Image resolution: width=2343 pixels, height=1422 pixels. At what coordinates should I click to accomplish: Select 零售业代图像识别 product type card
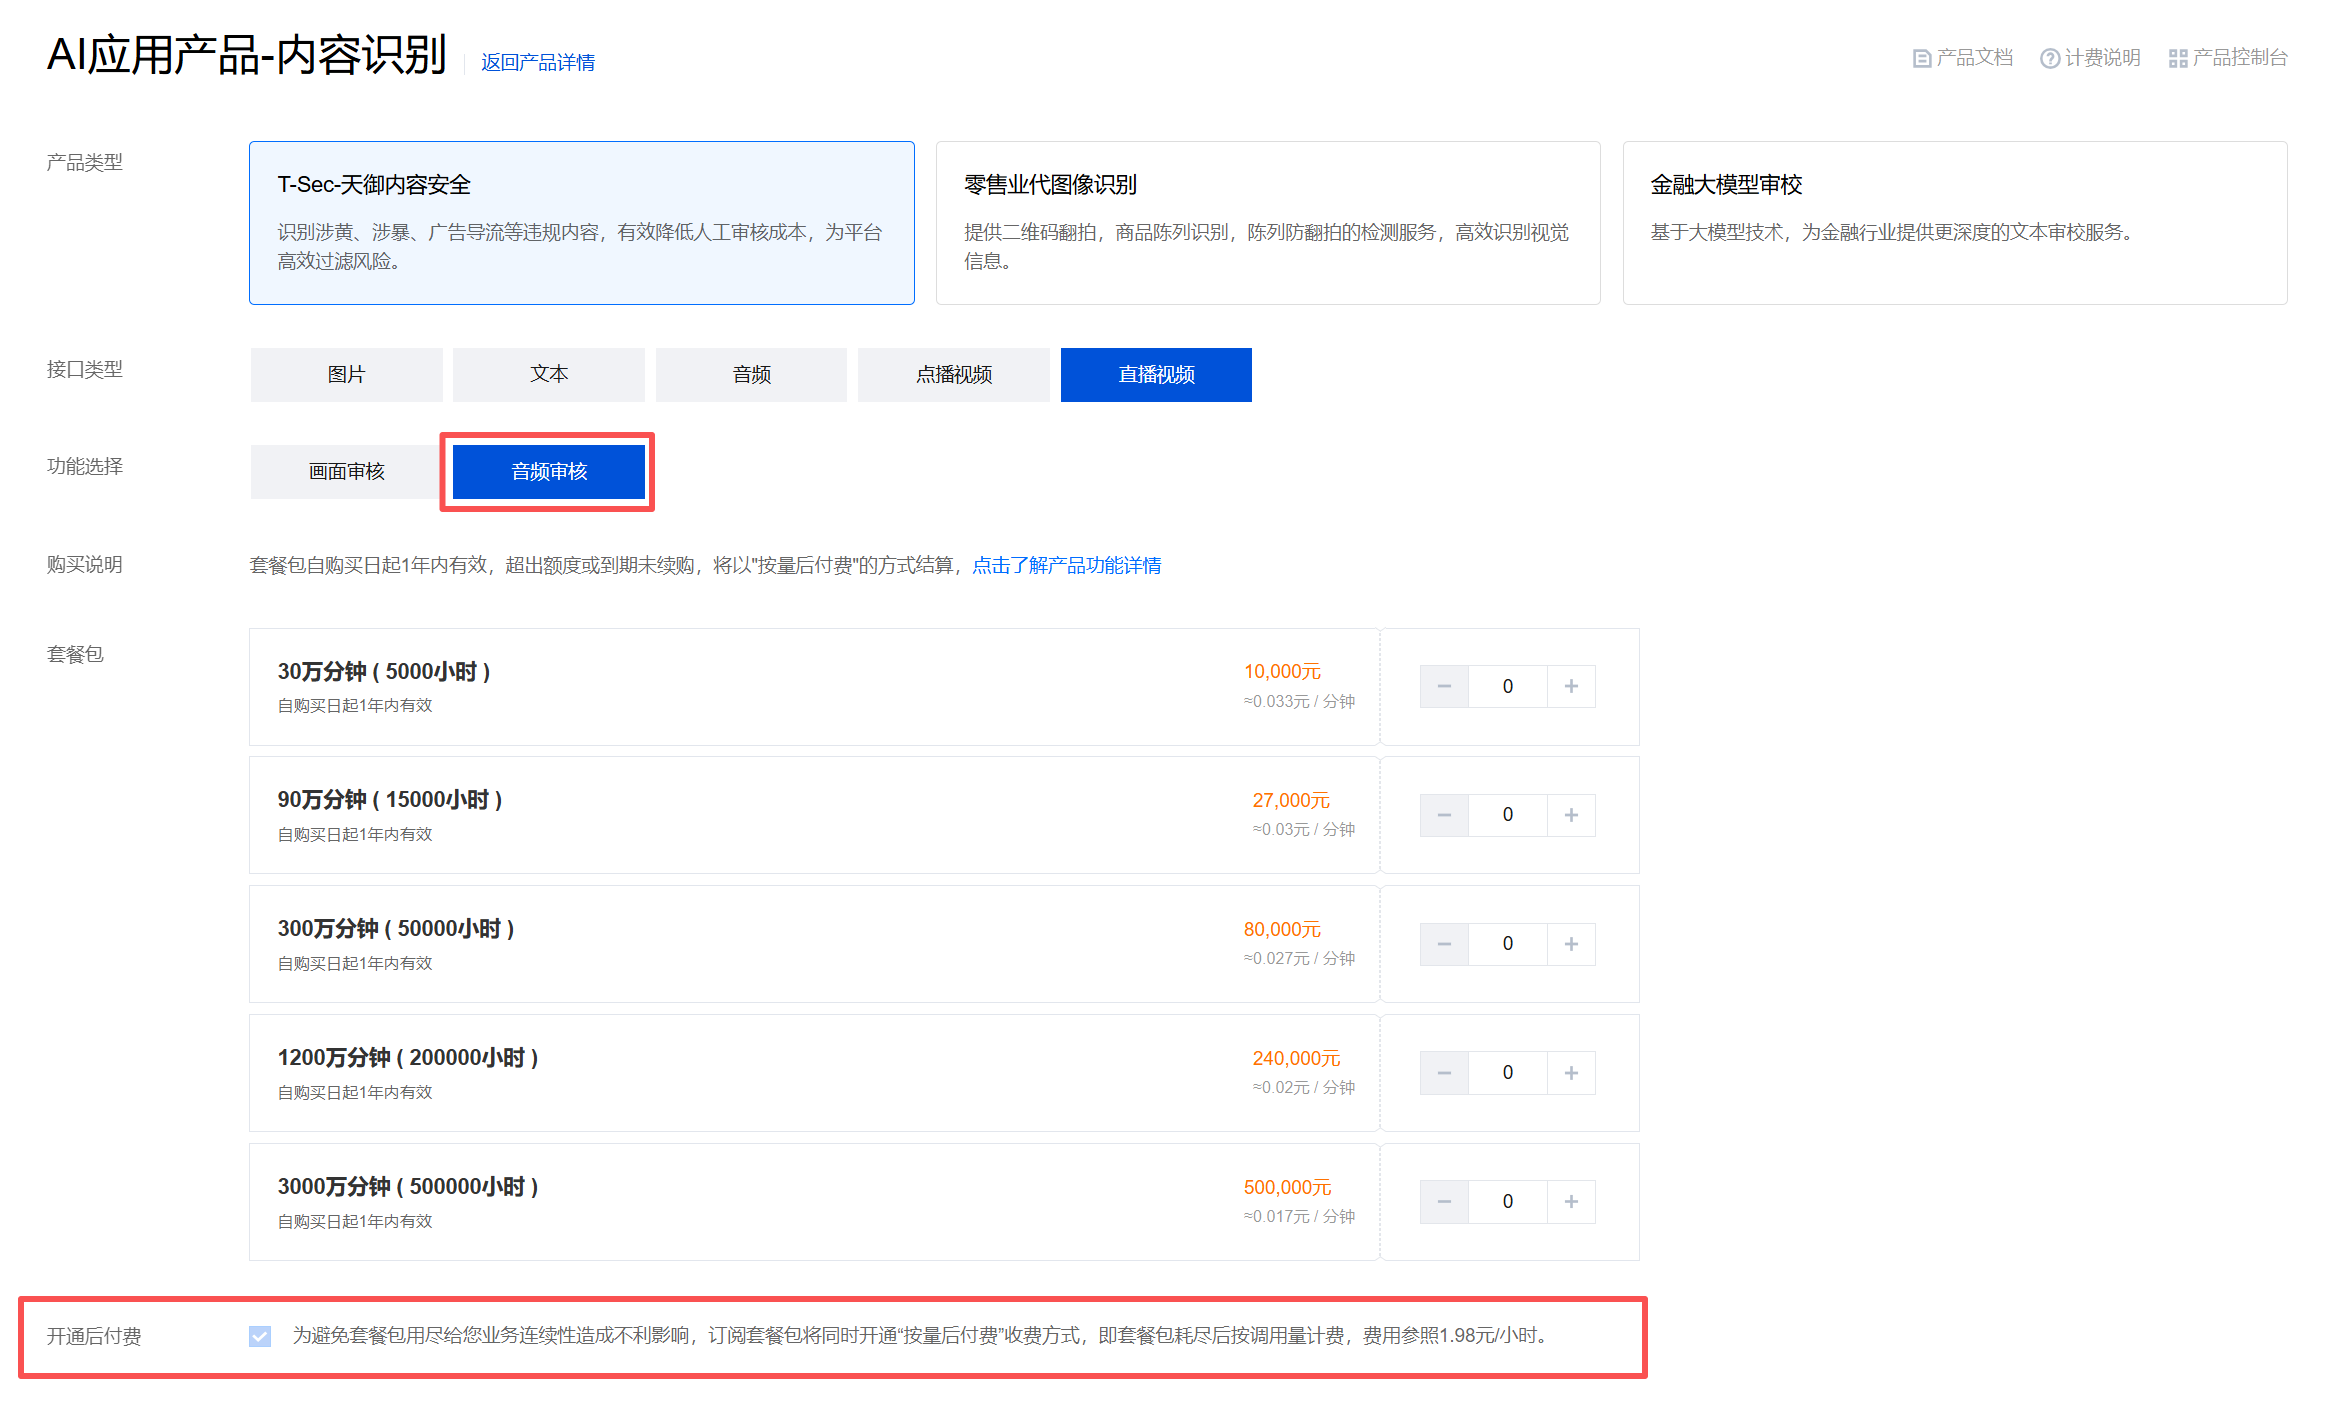(x=1267, y=222)
